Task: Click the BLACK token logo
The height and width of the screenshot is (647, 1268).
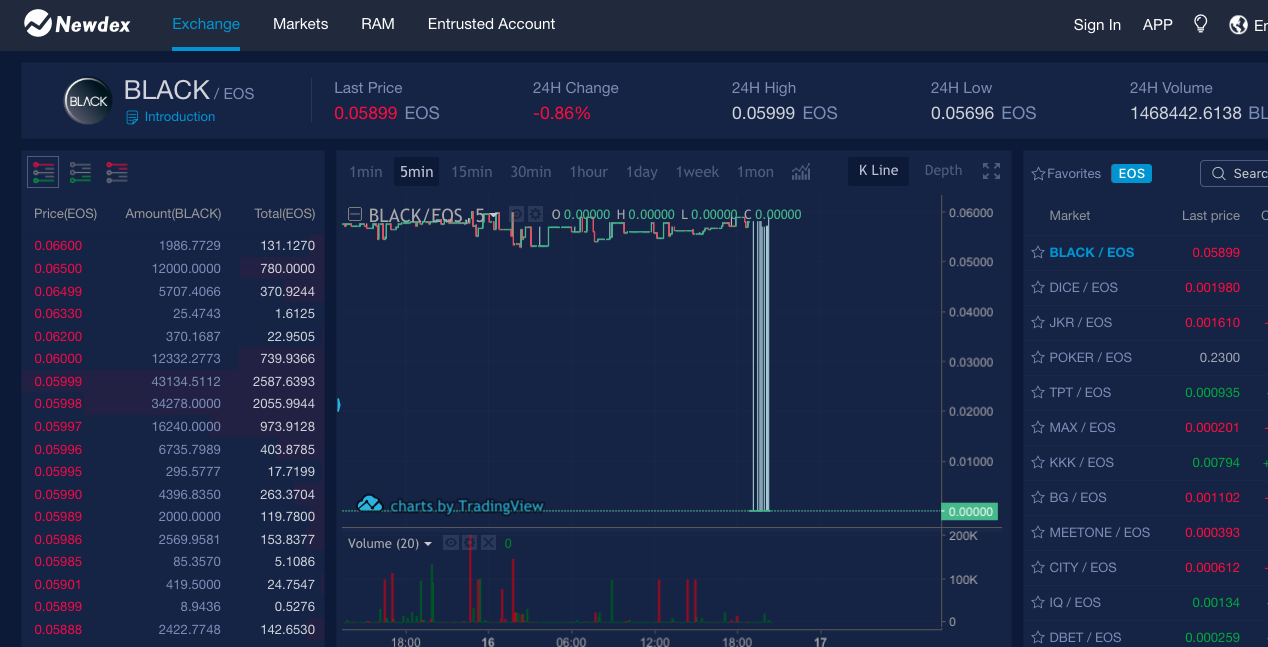Action: (88, 101)
